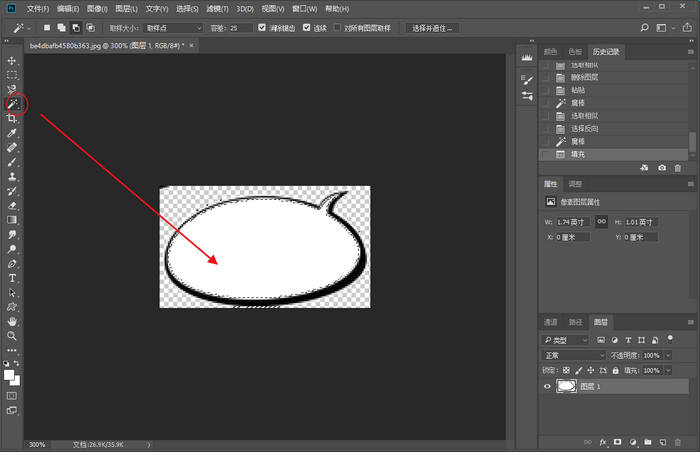Add a layer mask to the layer
The height and width of the screenshot is (452, 700).
point(617,441)
